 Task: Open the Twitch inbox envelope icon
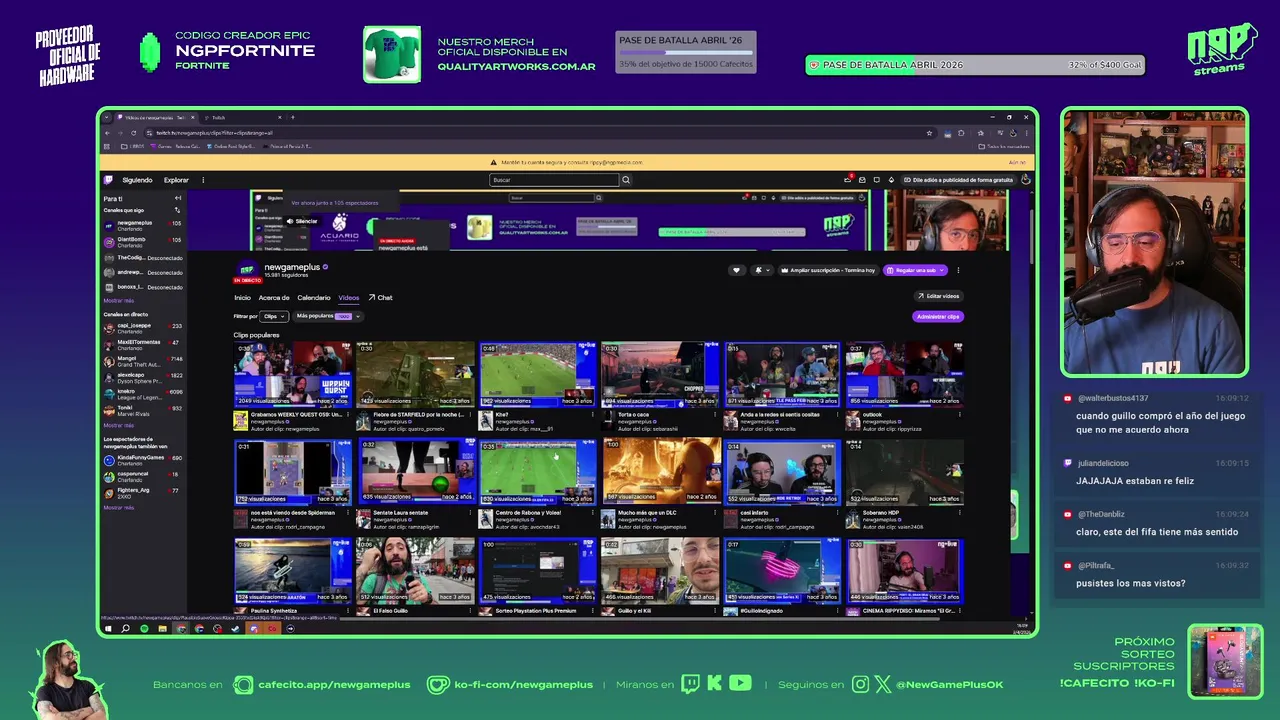862,180
